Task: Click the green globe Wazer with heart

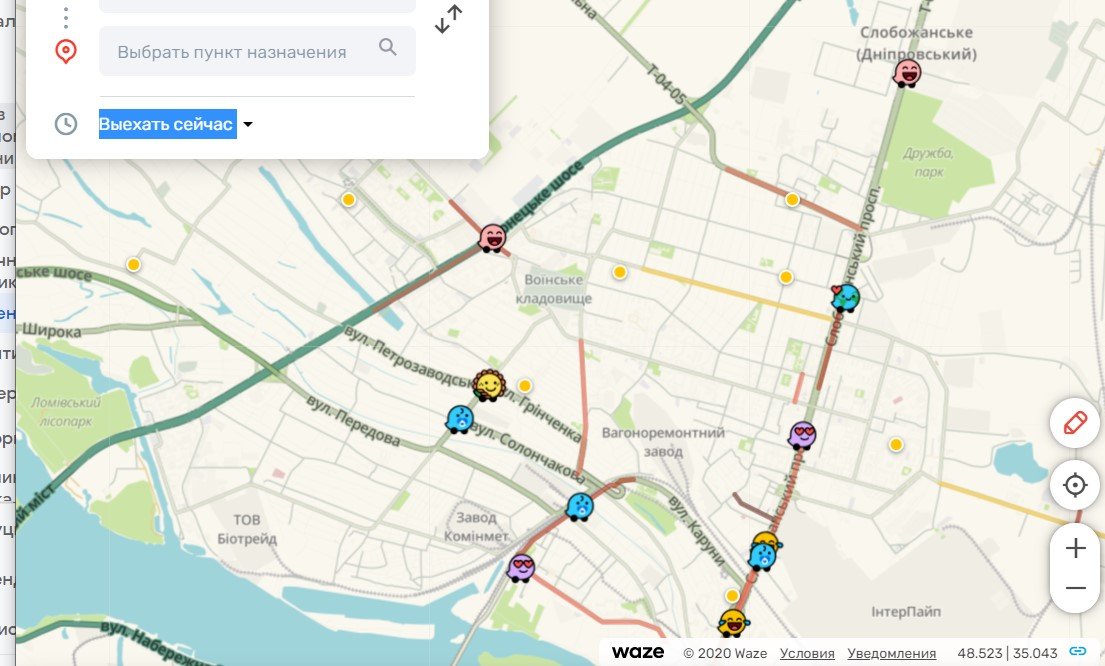Action: 845,297
